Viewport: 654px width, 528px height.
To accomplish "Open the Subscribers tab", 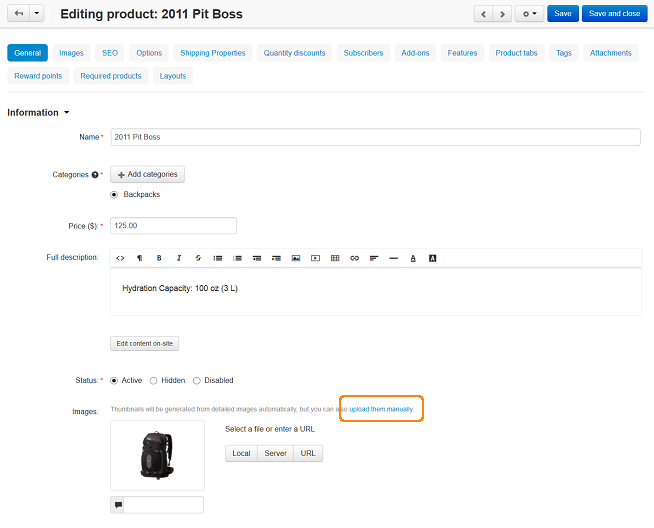I will tap(363, 53).
